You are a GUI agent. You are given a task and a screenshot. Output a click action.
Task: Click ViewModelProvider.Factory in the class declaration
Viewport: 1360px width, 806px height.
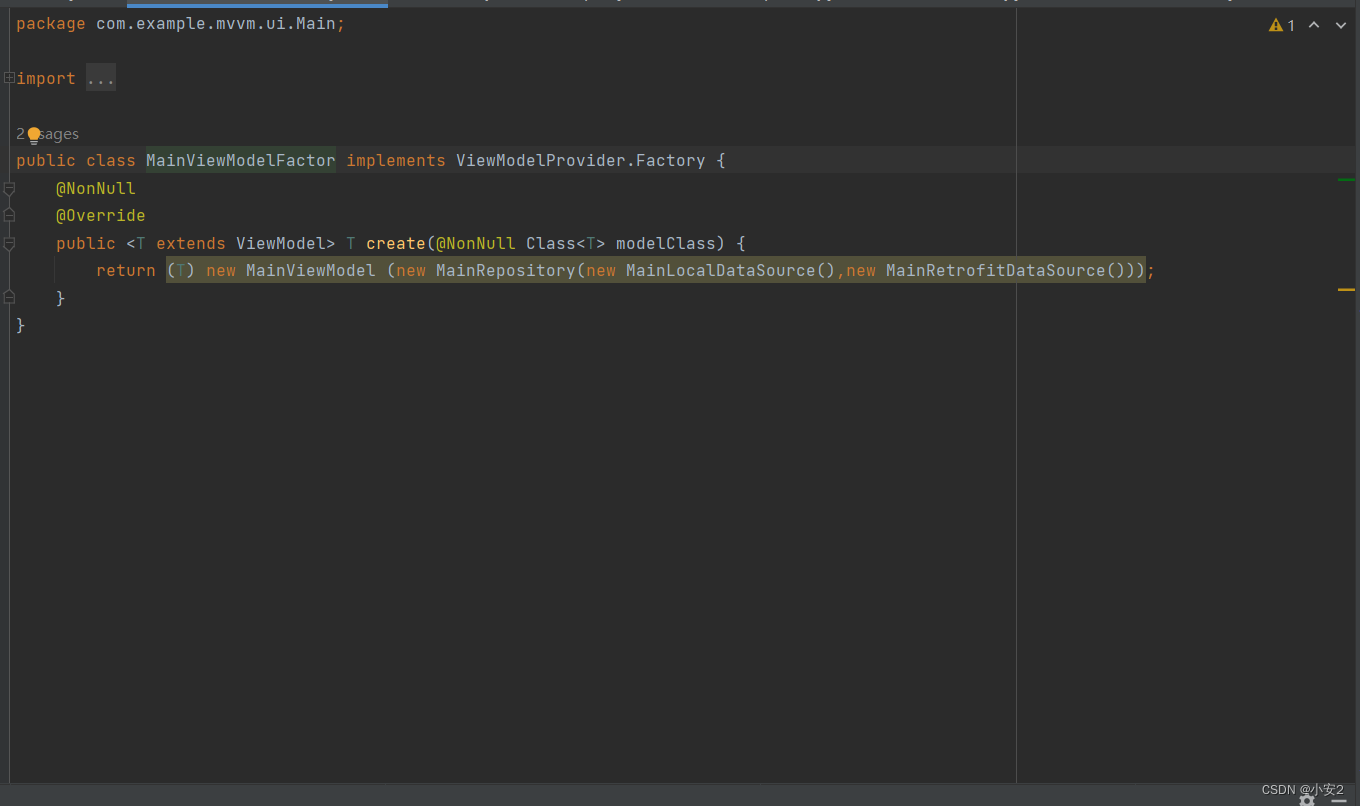pos(580,160)
